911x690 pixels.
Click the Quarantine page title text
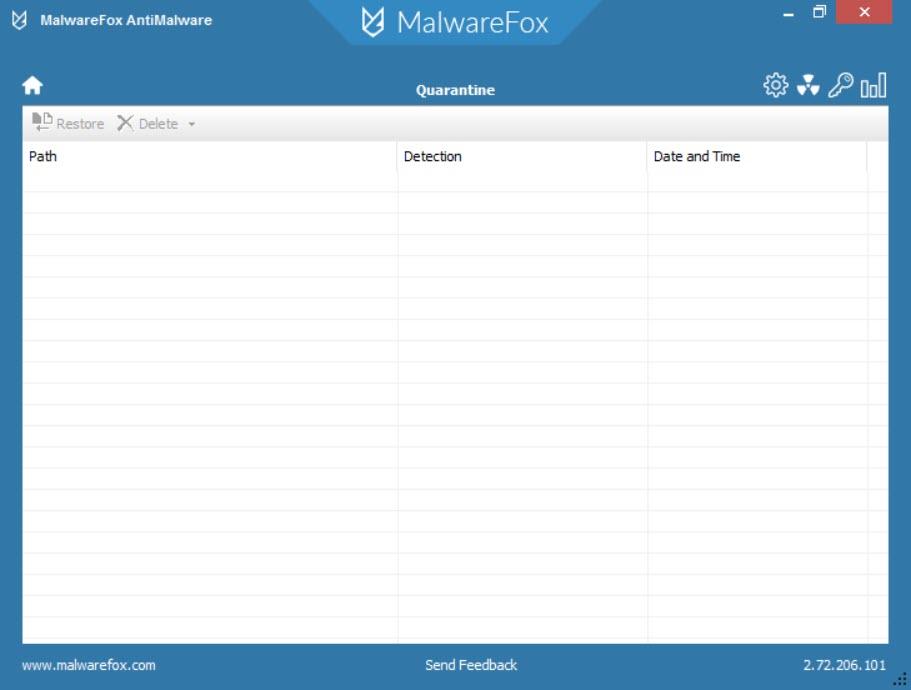(456, 90)
